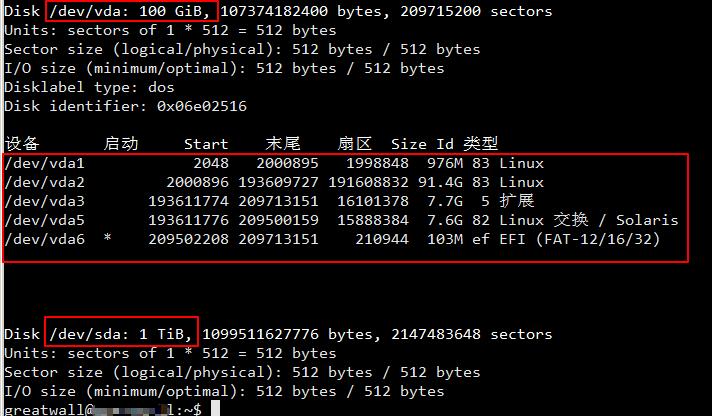Screen dimensions: 712x416
Task: Click the /dev/sda: 1 TiB disk label
Action: click(122, 333)
